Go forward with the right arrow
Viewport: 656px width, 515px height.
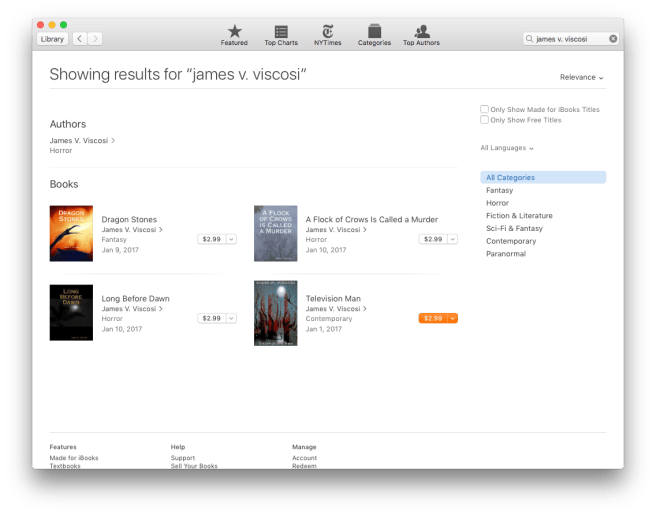95,39
